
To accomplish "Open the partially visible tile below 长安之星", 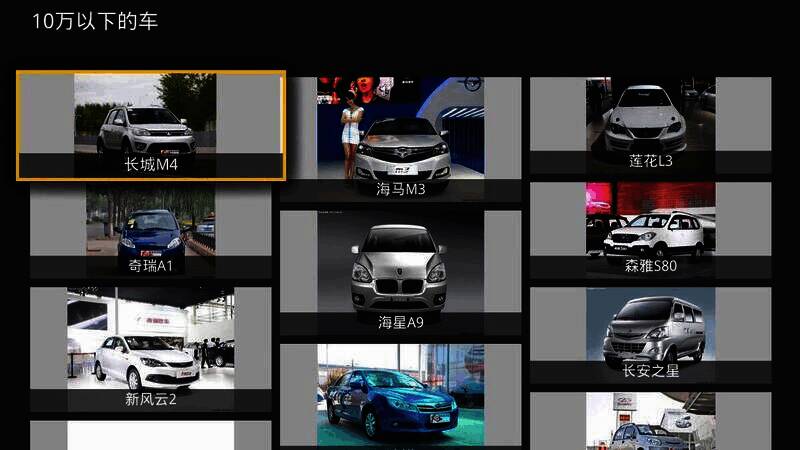I will 650,422.
